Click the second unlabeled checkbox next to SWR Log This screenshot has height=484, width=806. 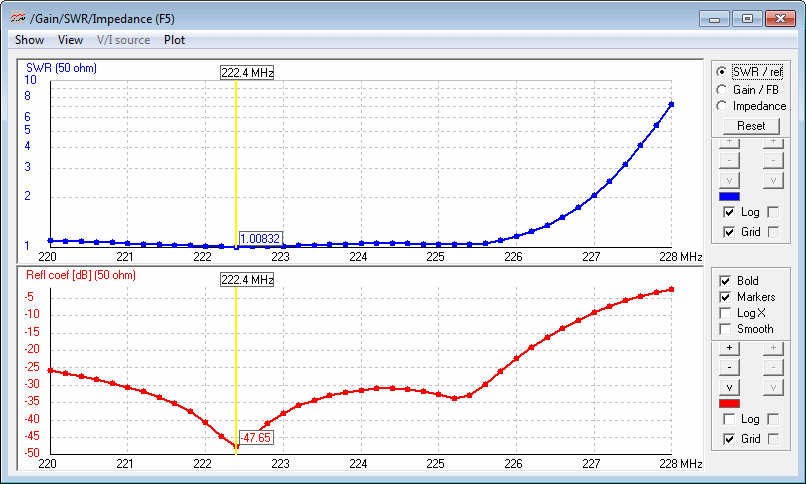click(773, 212)
